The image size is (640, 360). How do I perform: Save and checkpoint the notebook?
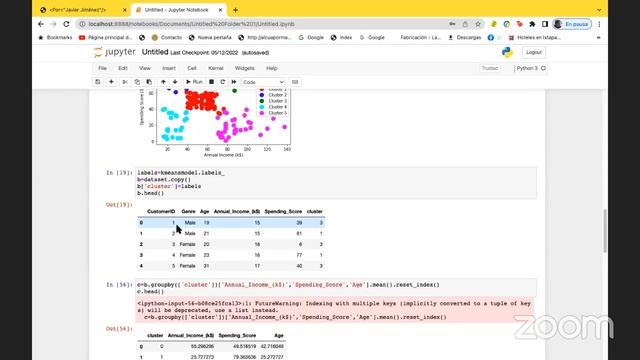coord(98,82)
